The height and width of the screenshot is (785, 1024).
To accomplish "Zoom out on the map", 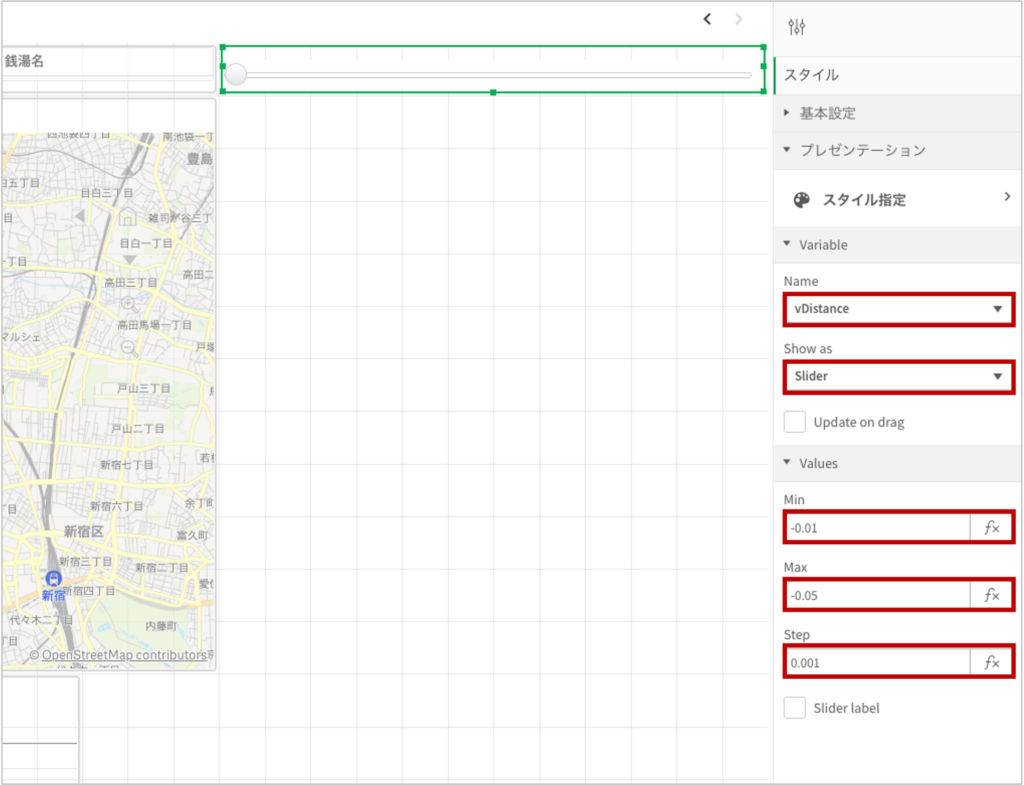I will (x=128, y=347).
